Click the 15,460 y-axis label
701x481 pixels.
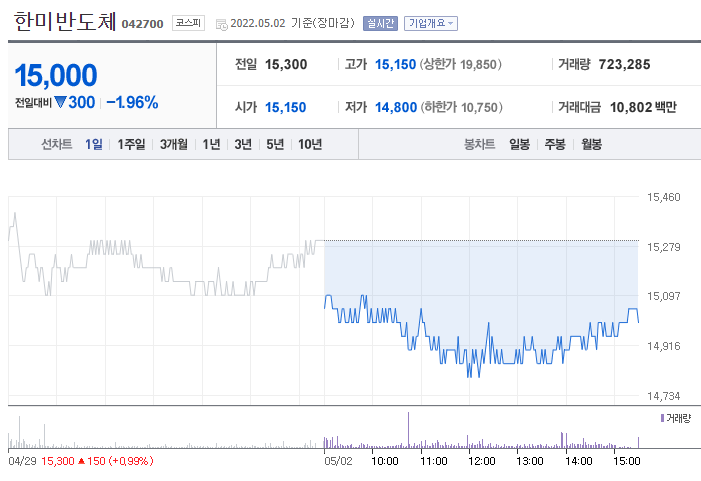[x=663, y=197]
